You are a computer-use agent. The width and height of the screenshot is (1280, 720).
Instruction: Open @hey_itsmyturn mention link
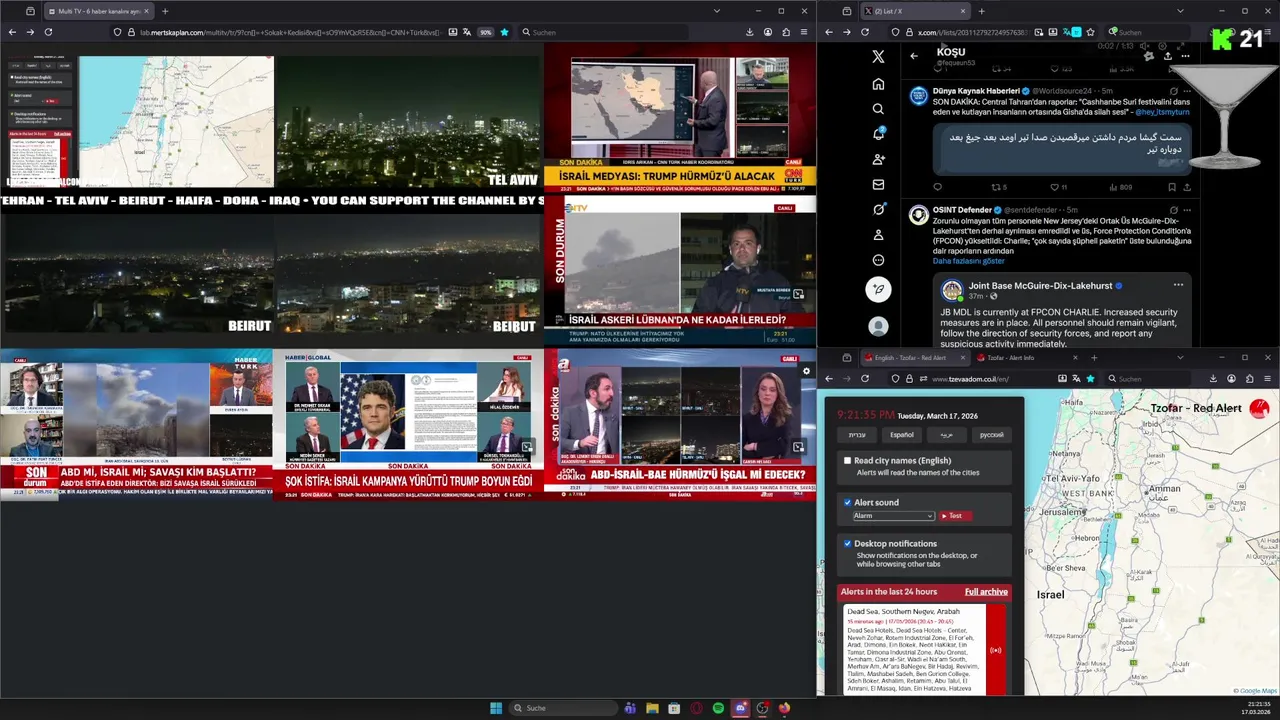pos(1162,112)
